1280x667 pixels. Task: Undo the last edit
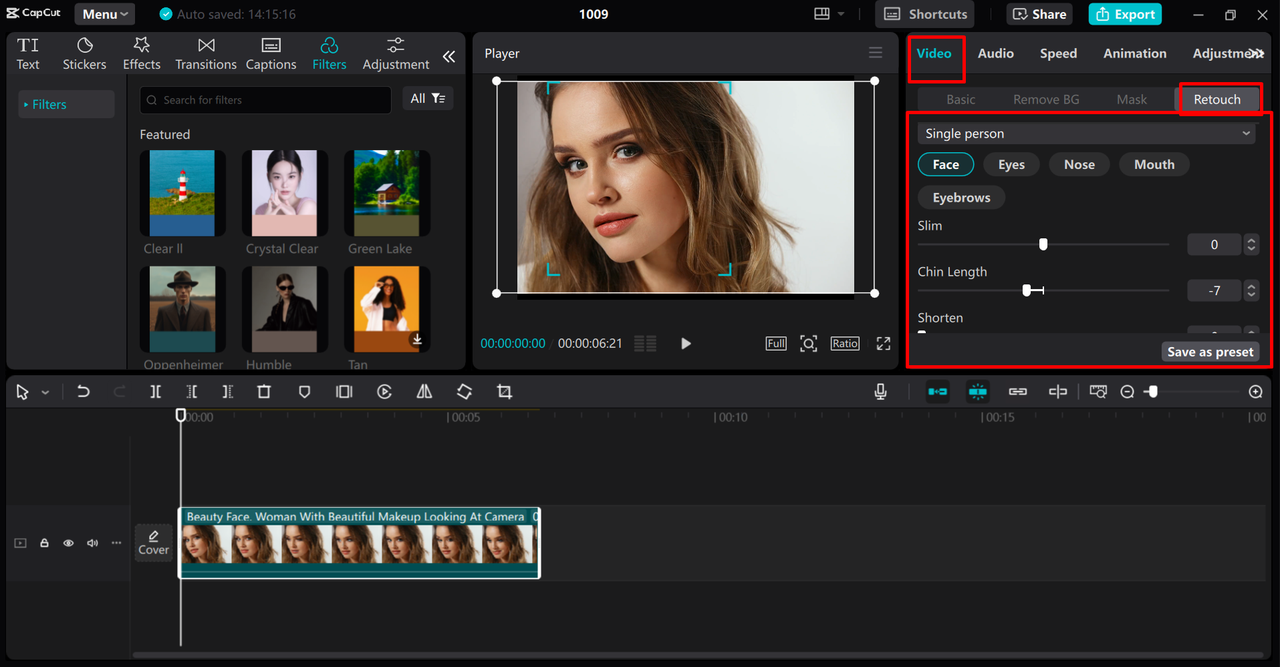coord(83,392)
